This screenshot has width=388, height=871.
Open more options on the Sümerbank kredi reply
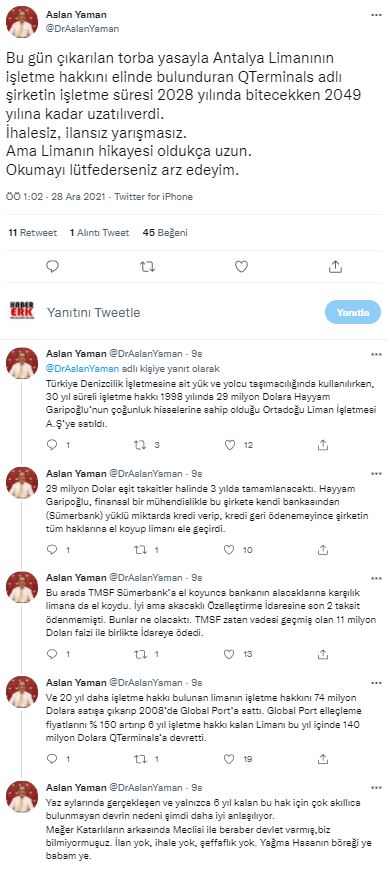376,474
